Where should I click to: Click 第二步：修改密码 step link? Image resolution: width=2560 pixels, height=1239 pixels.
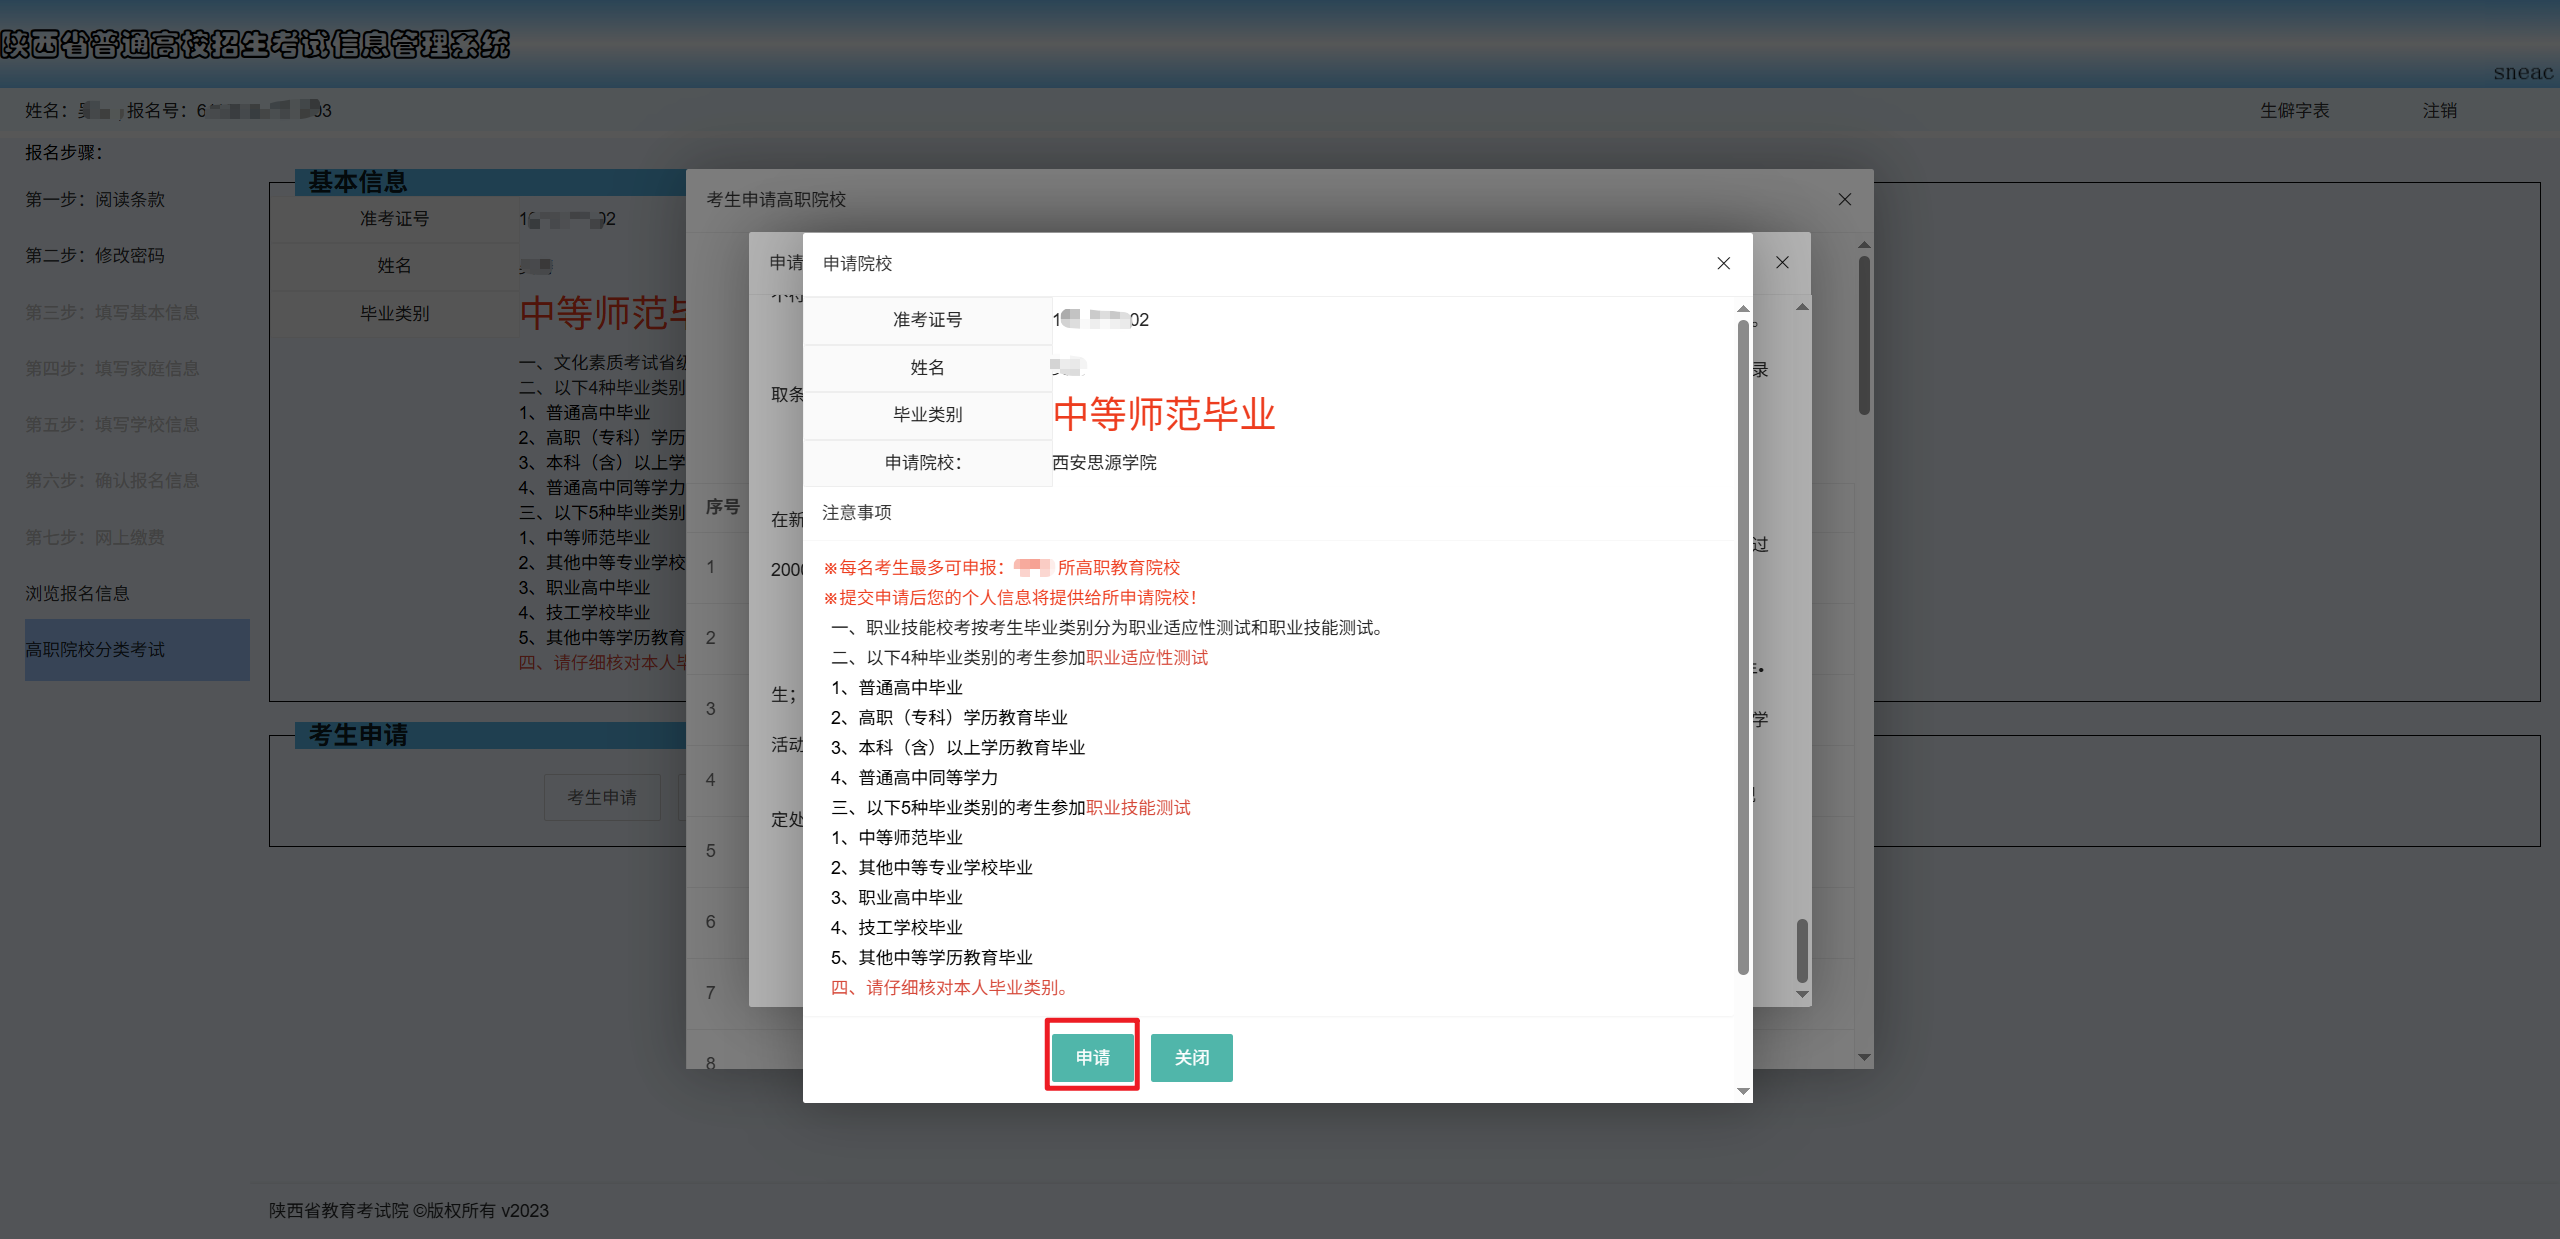point(95,255)
